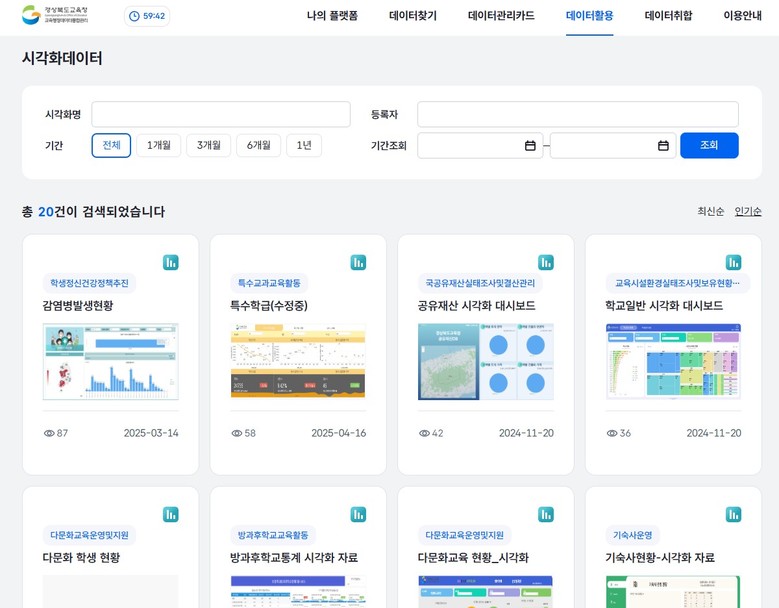Sort results by 인기순

coord(747,212)
